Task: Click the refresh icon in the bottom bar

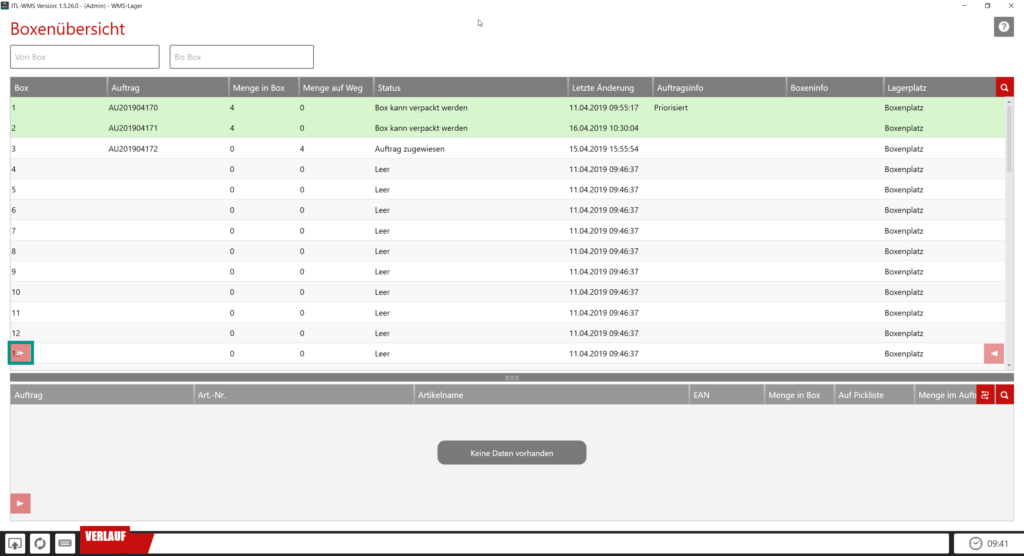Action: (x=40, y=543)
